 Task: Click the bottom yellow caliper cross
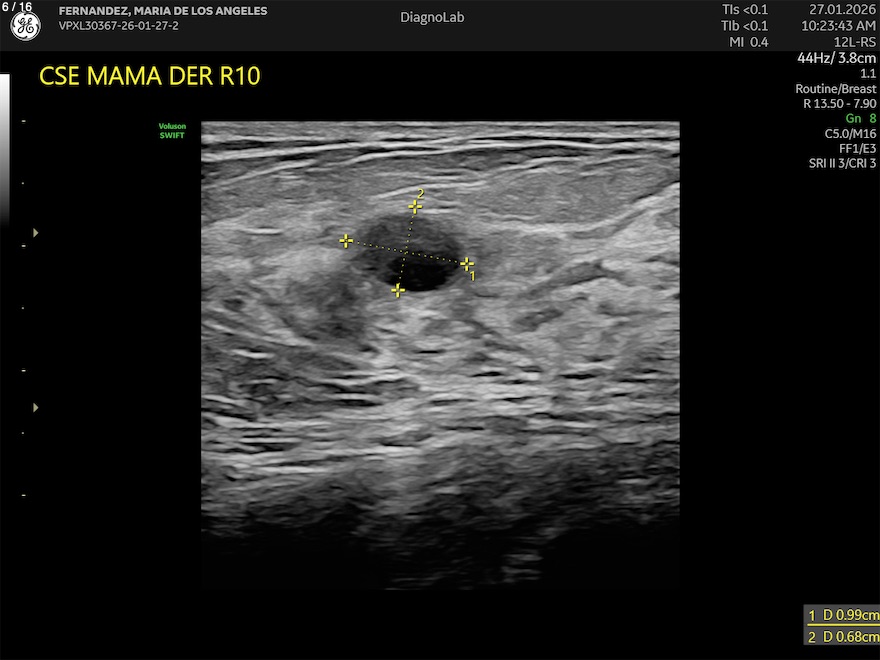point(398,290)
